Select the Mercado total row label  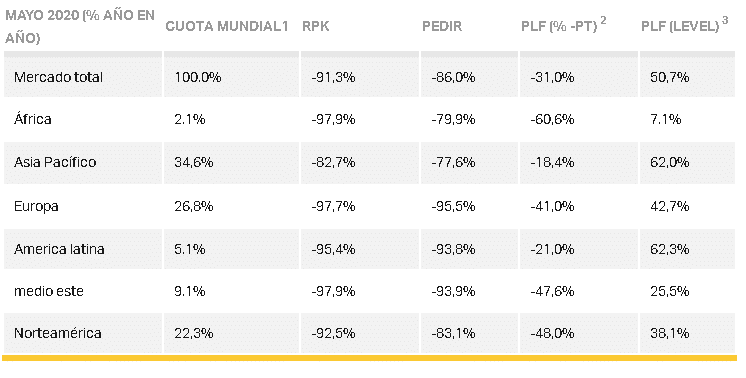pyautogui.click(x=59, y=77)
